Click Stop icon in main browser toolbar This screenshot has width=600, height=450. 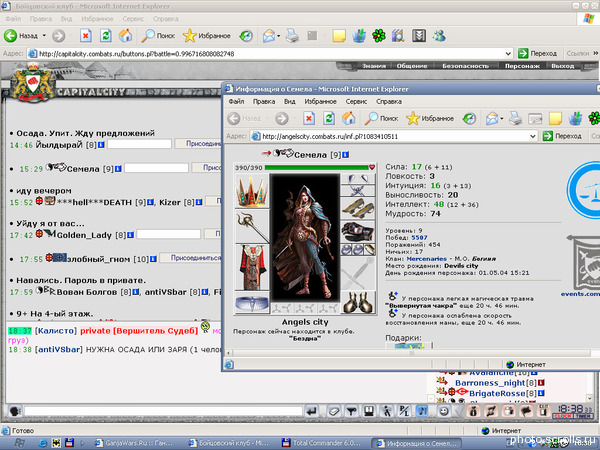click(86, 36)
